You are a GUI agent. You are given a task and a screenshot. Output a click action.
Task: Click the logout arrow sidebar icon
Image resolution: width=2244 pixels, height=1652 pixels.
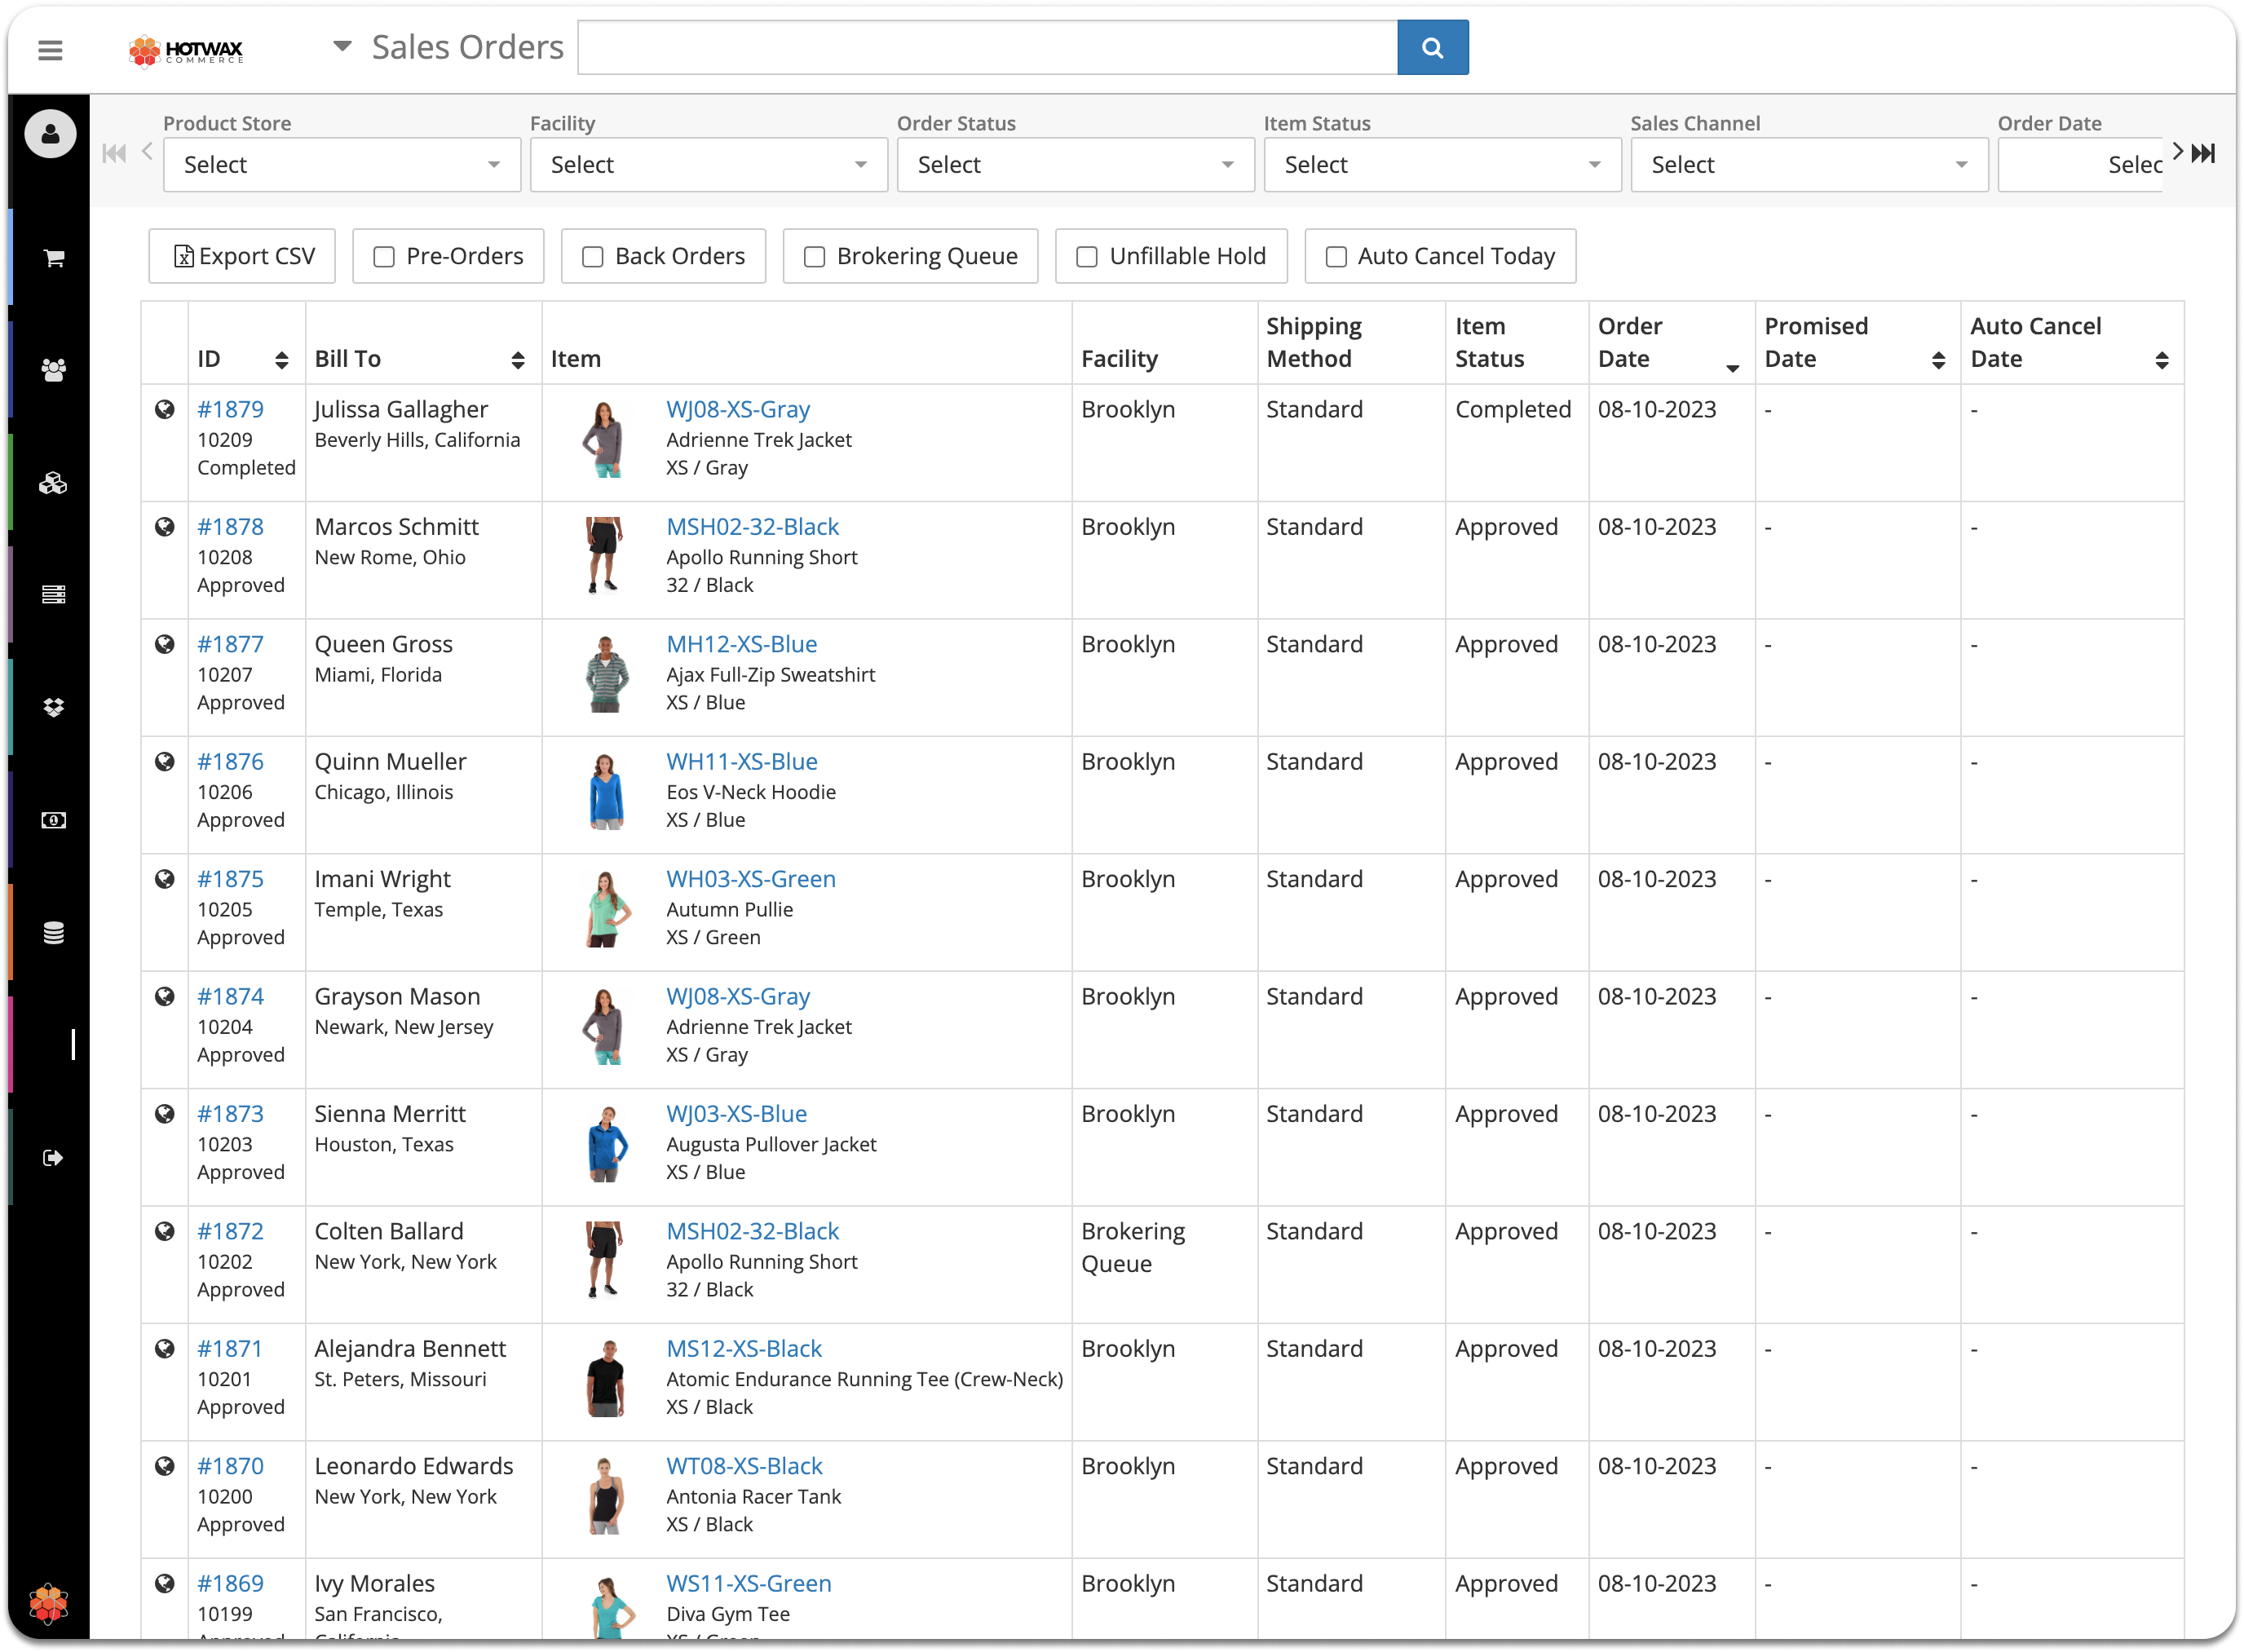[54, 1158]
